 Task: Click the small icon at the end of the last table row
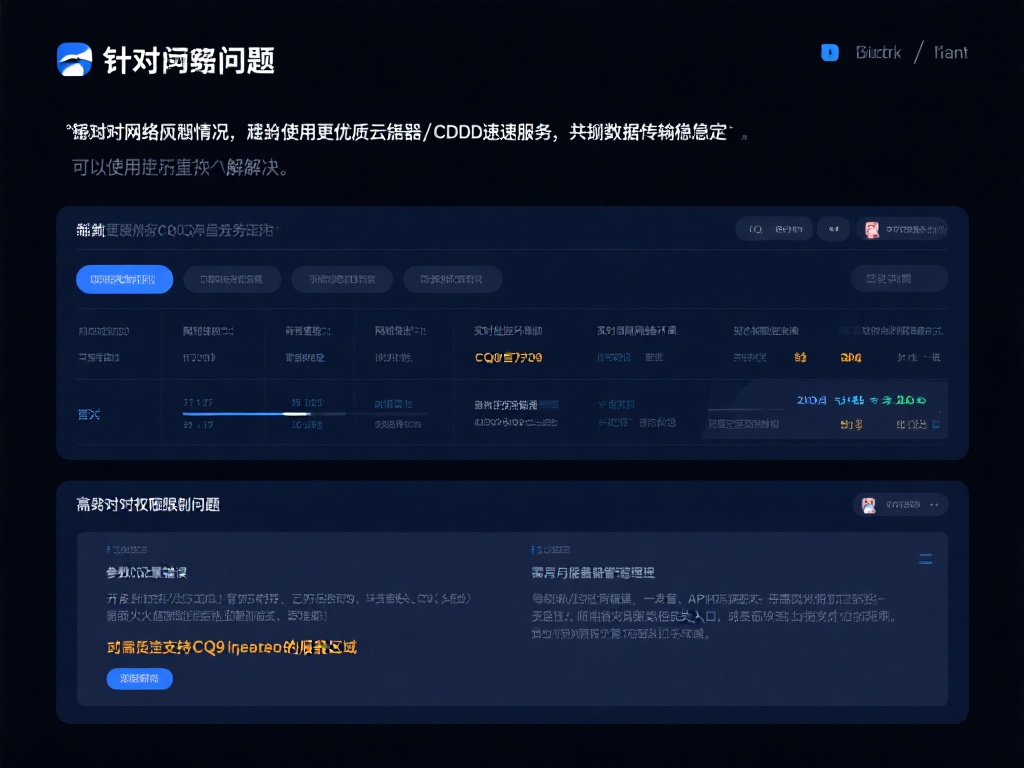pyautogui.click(x=936, y=424)
